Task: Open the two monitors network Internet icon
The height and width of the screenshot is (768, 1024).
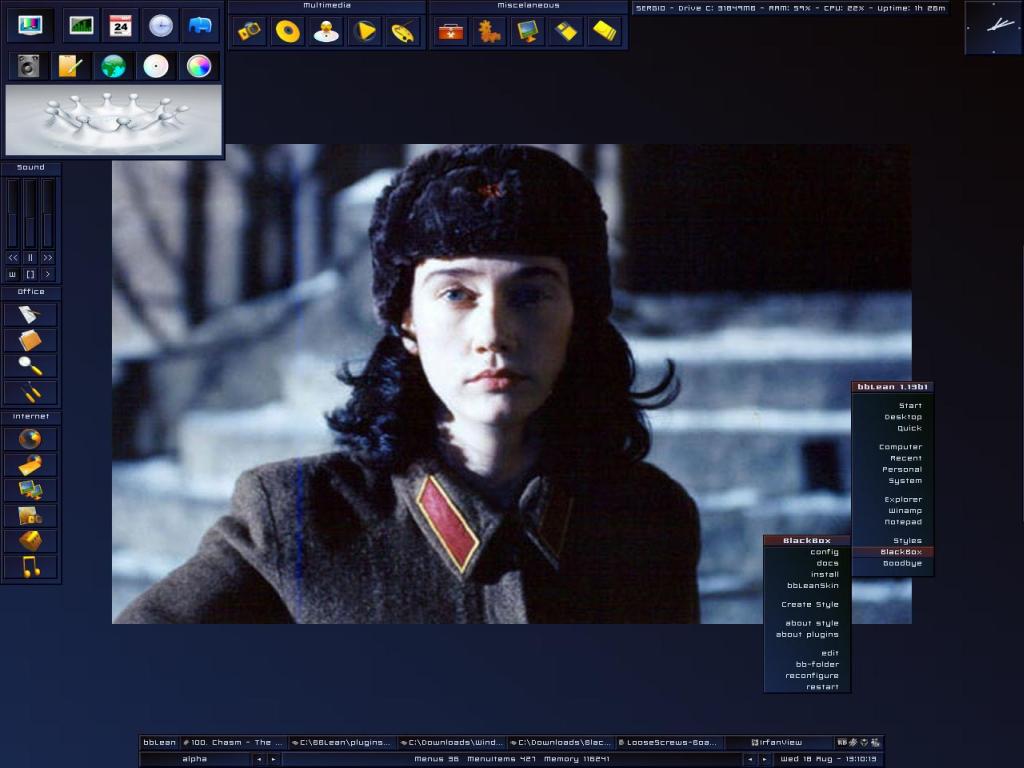Action: pyautogui.click(x=31, y=490)
